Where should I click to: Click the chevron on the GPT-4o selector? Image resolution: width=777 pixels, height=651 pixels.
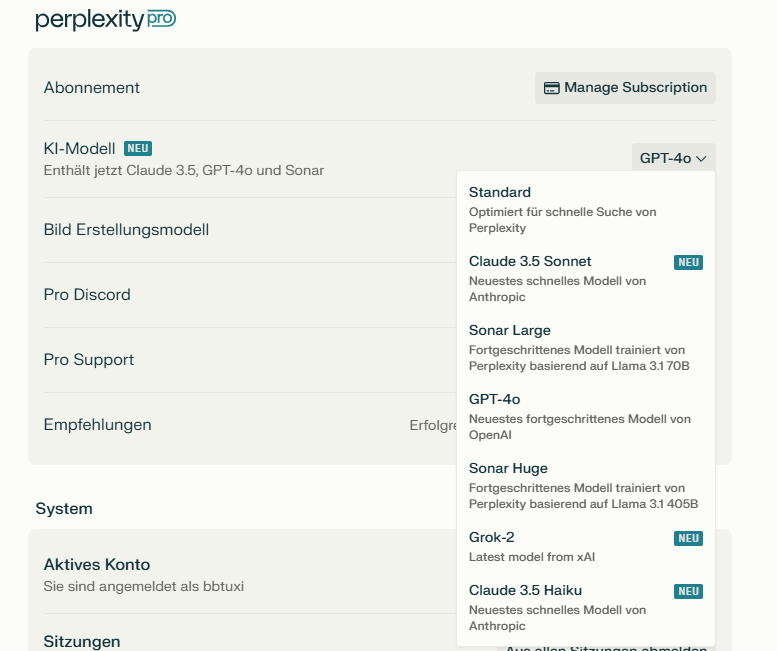coord(702,158)
